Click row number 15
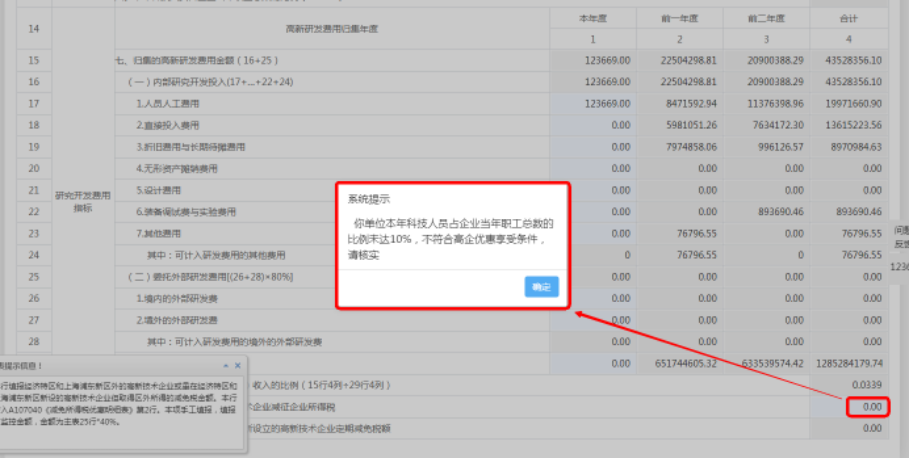This screenshot has height=459, width=910. [34, 60]
